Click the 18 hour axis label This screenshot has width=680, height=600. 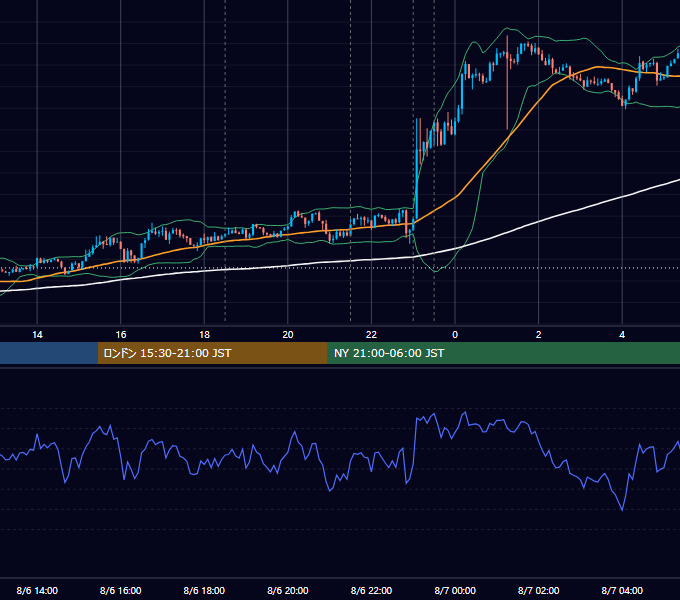[204, 335]
